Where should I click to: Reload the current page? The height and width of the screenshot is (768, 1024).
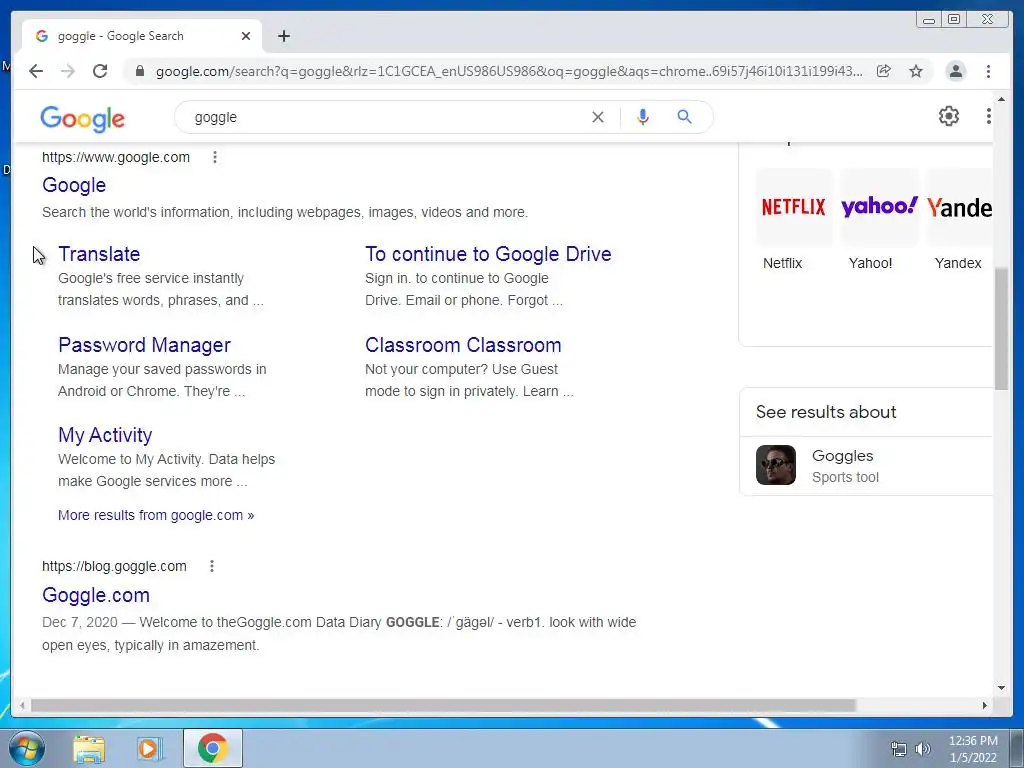coord(100,71)
